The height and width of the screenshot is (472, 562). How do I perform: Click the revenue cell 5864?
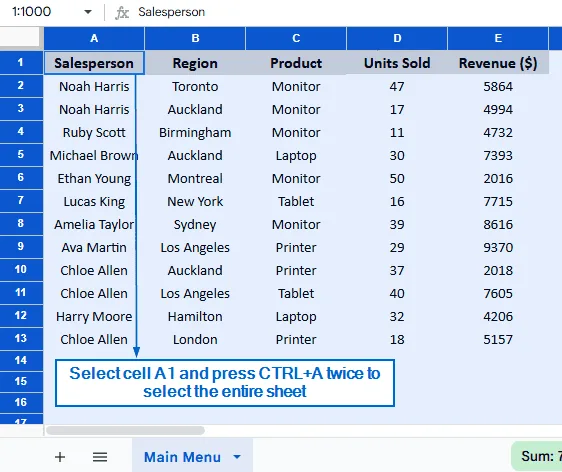(498, 87)
